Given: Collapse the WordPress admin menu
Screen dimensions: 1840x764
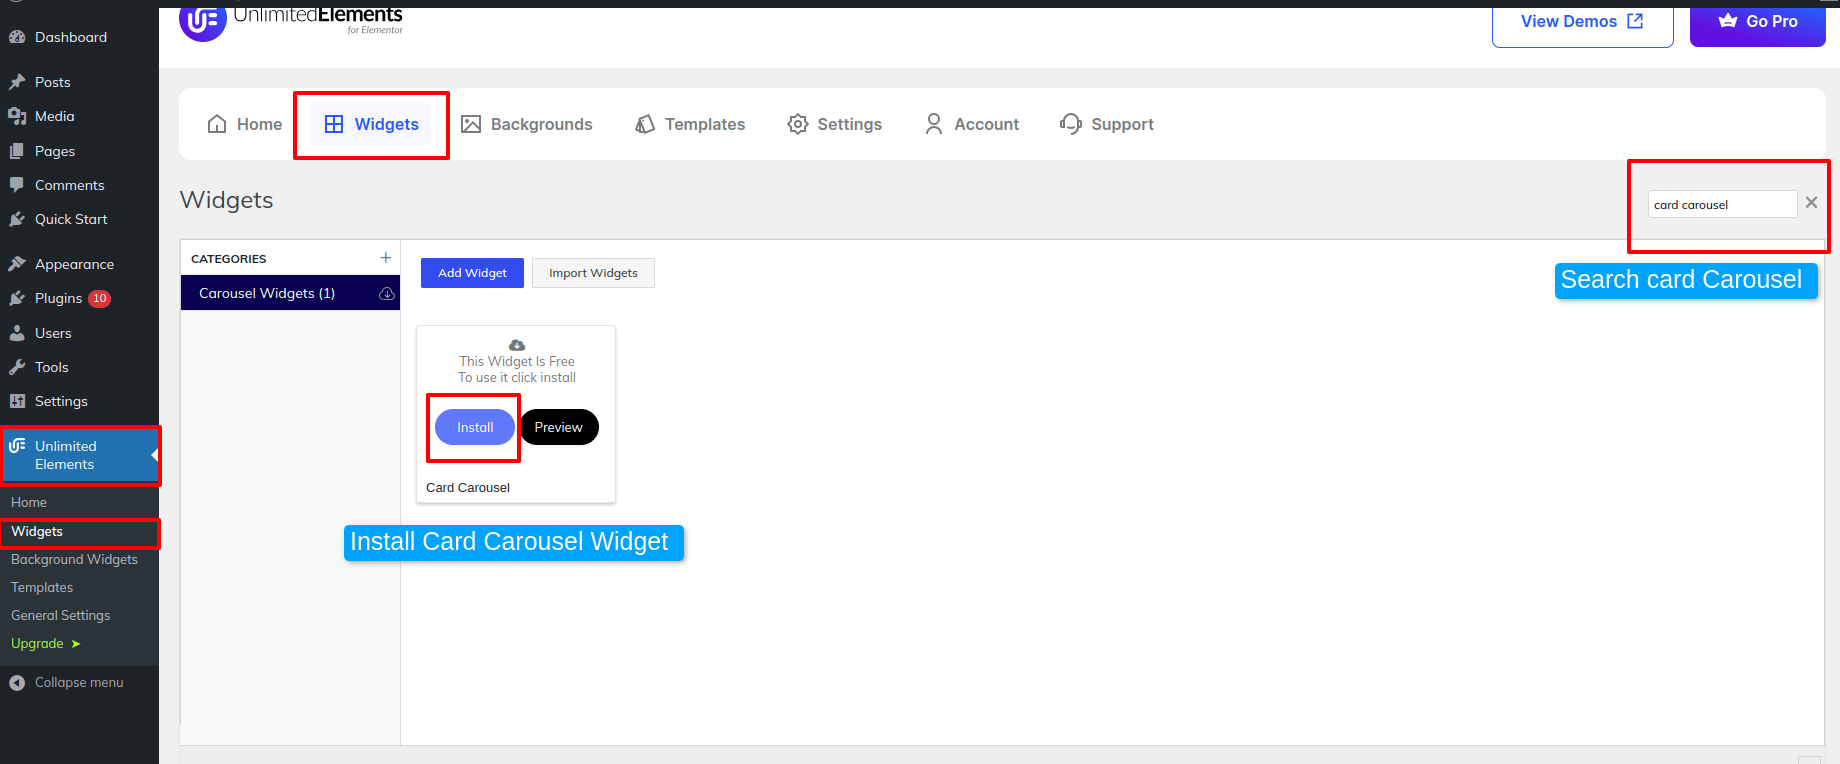Looking at the screenshot, I should (78, 682).
